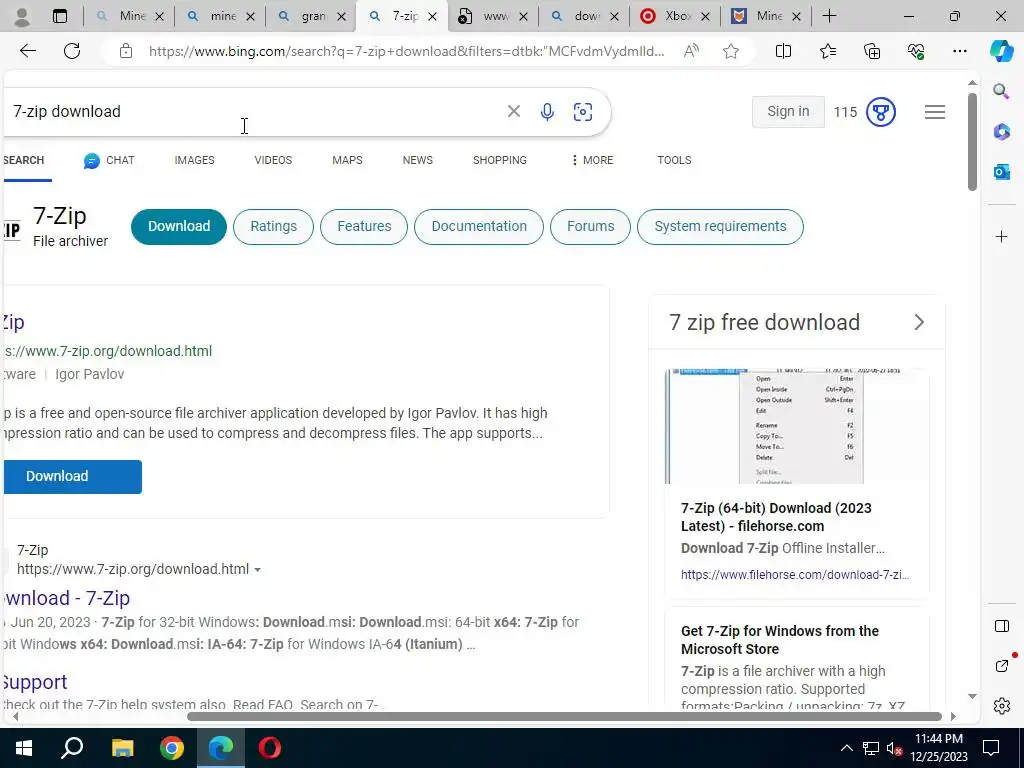Screen dimensions: 1024x768
Task: Select System requirements pill filter
Action: [720, 227]
